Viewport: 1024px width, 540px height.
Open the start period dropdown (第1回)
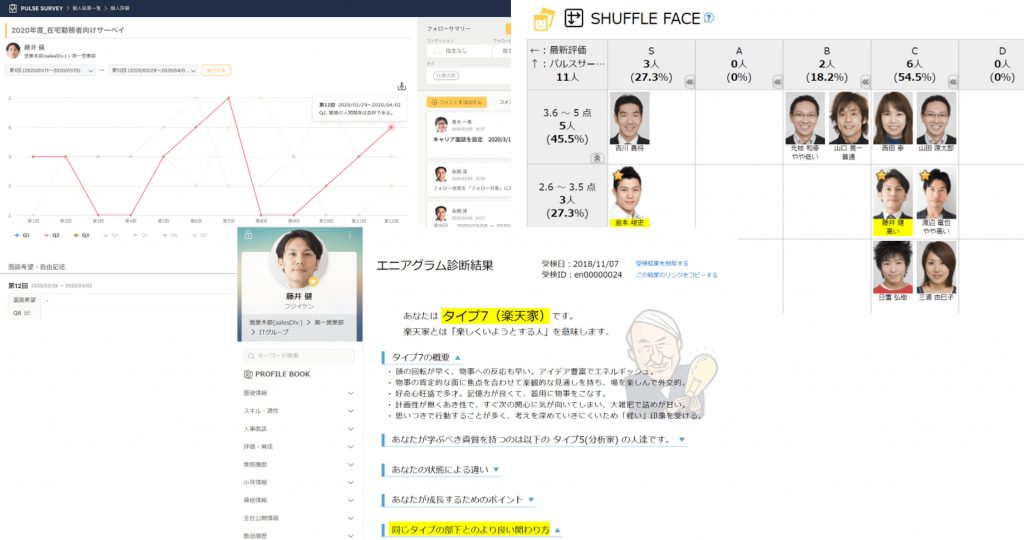tap(50, 71)
